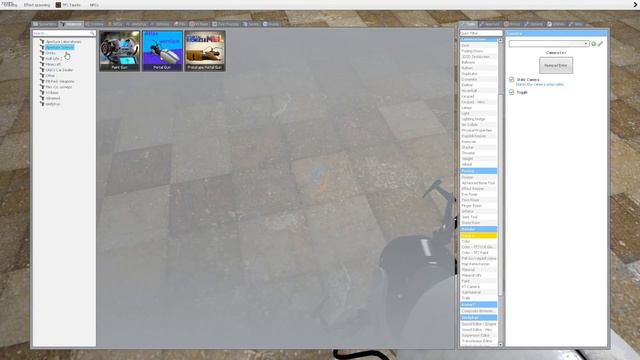Click the Numpad Enter key binder button

click(556, 65)
